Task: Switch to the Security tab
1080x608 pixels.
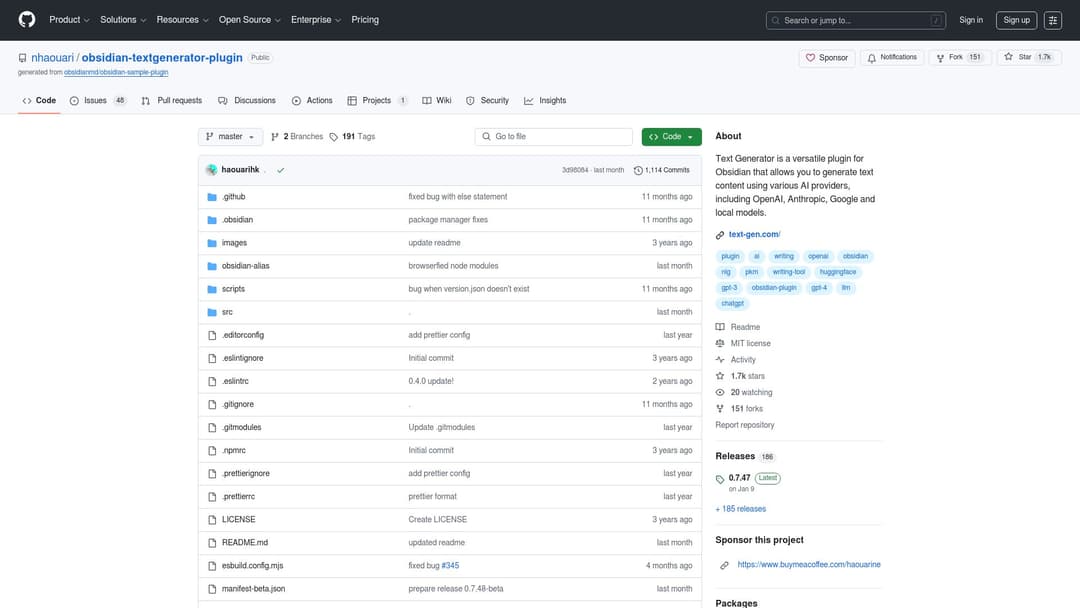Action: [x=488, y=101]
